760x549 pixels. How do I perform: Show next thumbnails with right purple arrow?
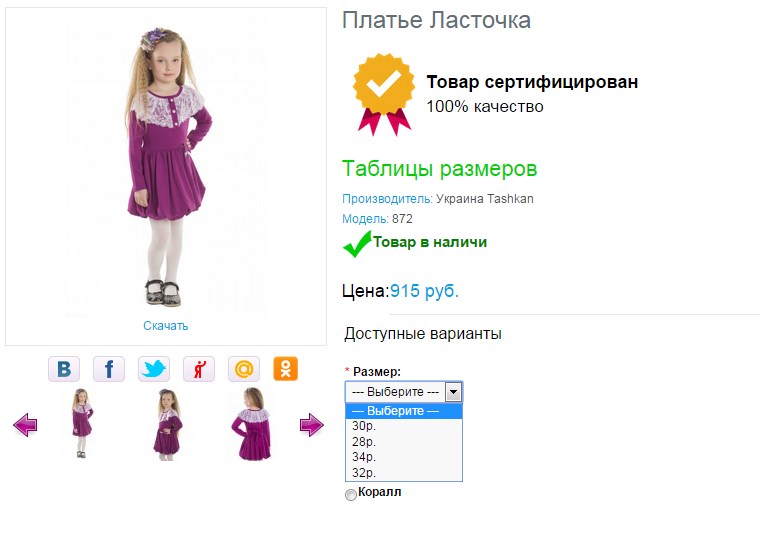click(312, 425)
